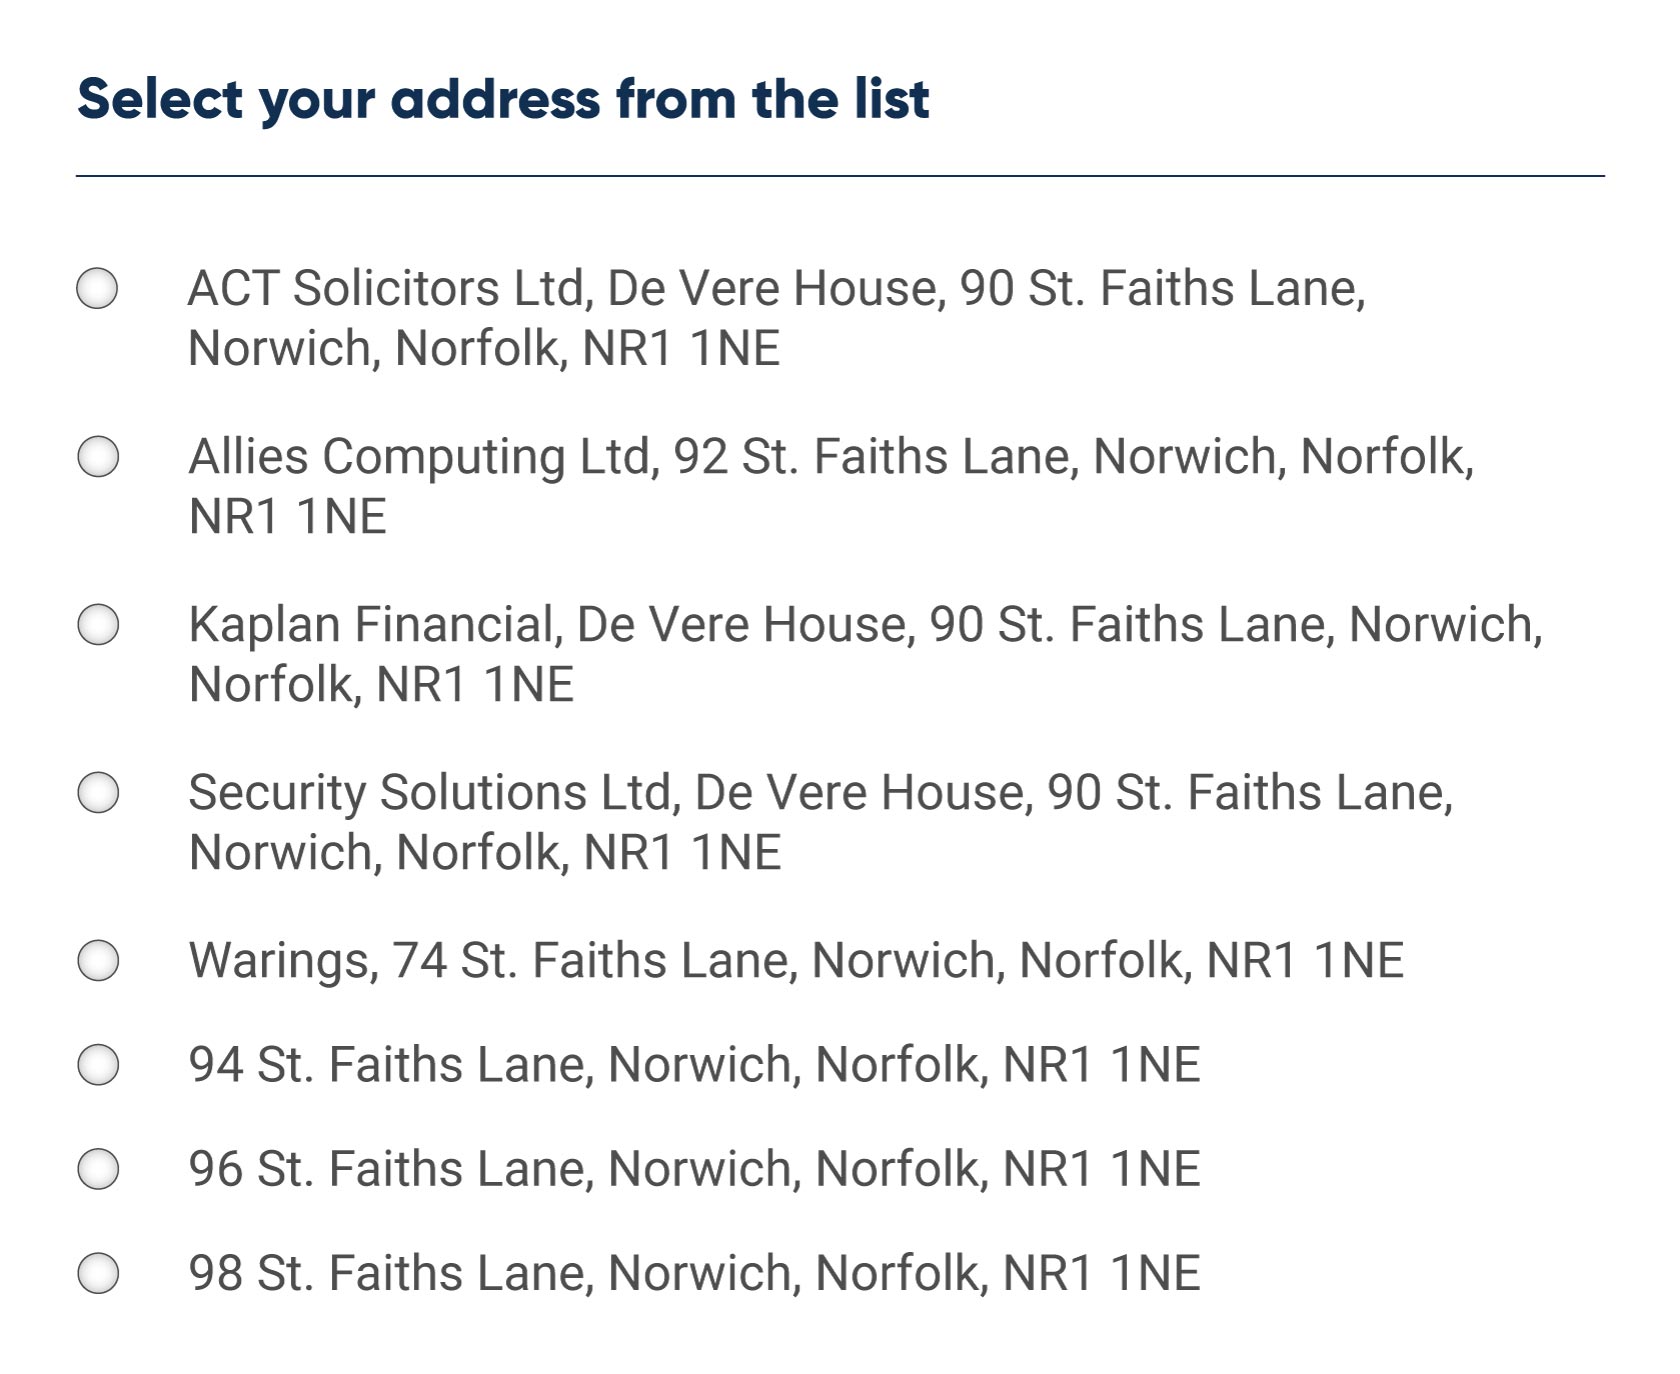This screenshot has width=1680, height=1374.
Task: Click the Allies Computing Ltd address label
Action: coord(830,457)
